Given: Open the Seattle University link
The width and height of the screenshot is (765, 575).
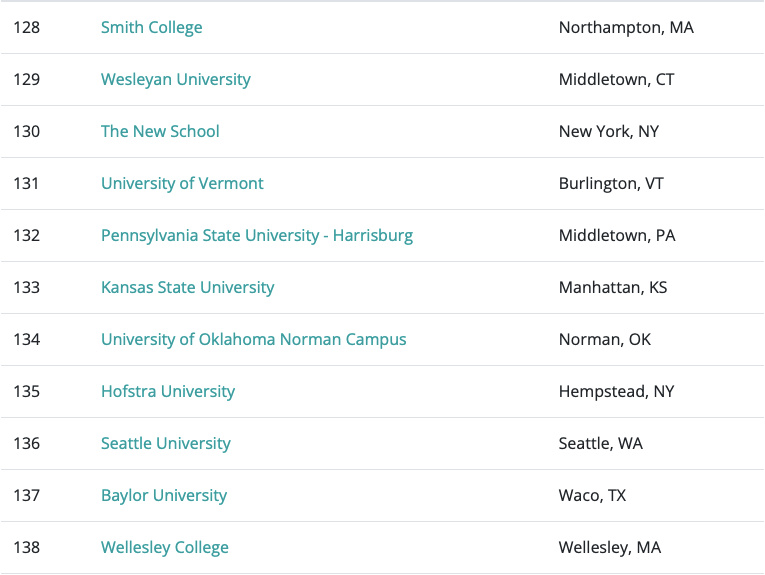Looking at the screenshot, I should (165, 444).
